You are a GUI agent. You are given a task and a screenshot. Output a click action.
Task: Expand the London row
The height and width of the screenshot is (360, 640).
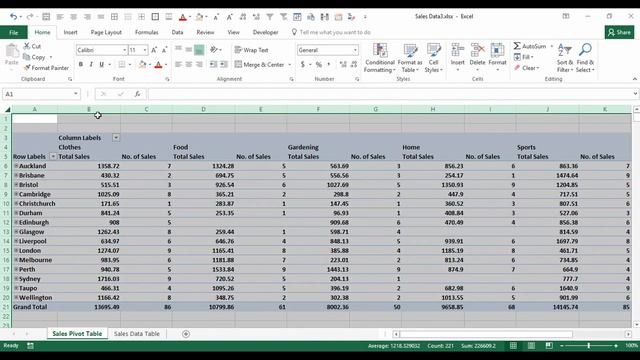click(16, 250)
